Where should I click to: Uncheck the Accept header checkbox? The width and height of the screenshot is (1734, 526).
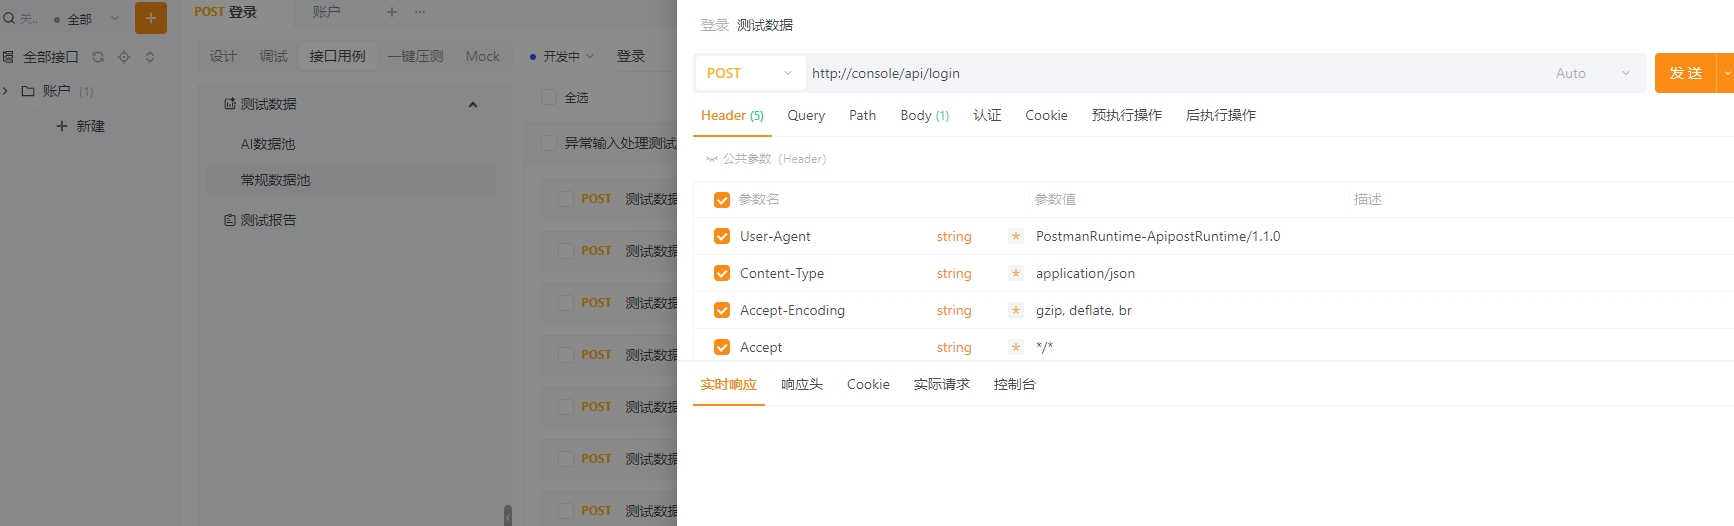tap(722, 347)
